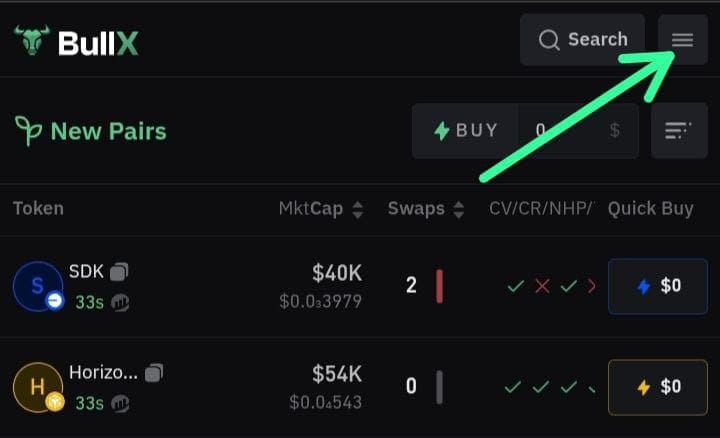The width and height of the screenshot is (720, 438).
Task: Click the SDK red swaps bar
Action: (439, 286)
